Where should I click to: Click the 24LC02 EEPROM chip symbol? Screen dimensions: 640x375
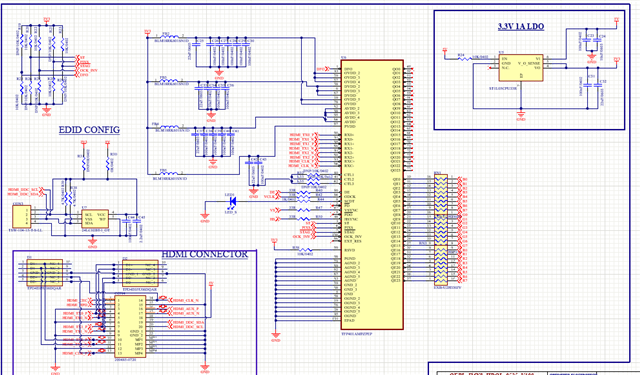click(x=96, y=219)
